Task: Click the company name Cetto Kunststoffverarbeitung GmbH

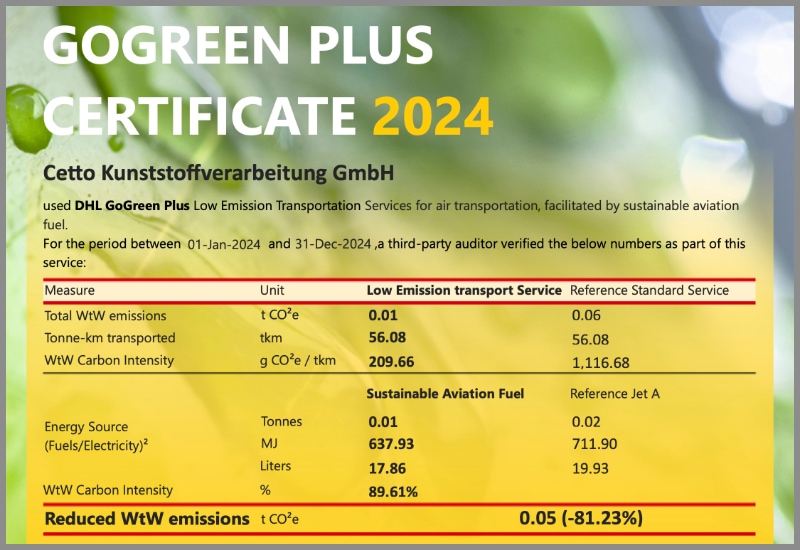Action: (x=218, y=173)
